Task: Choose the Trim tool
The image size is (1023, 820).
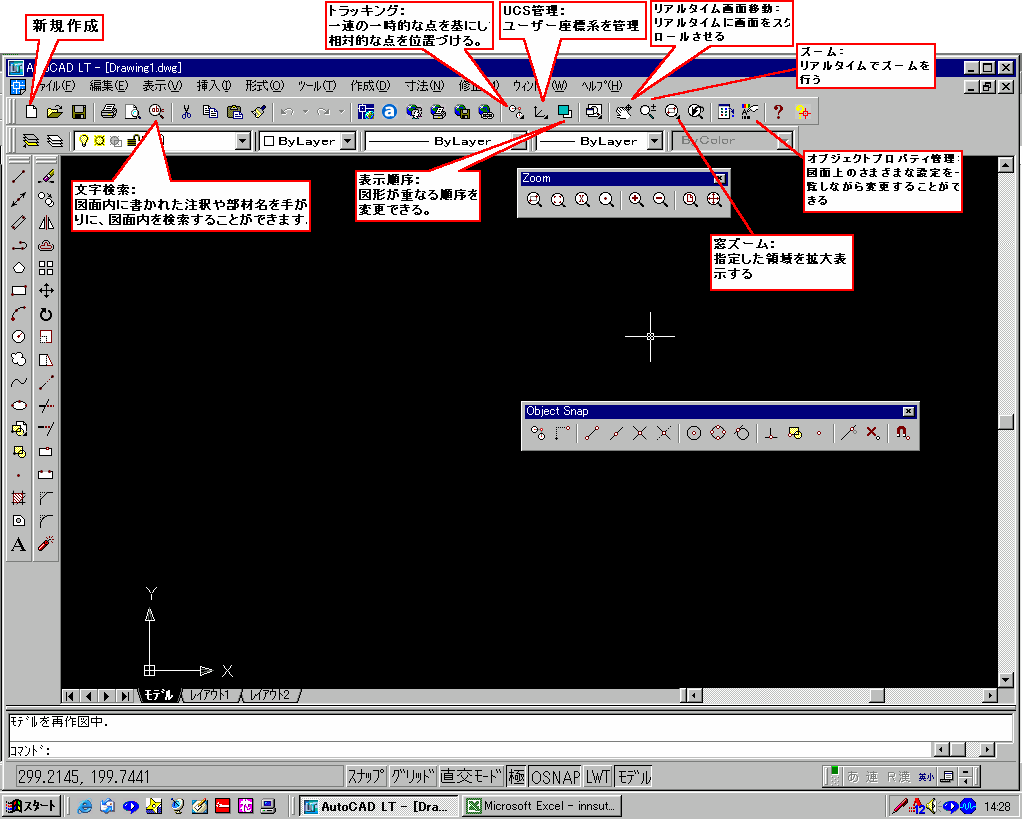Action: 46,406
